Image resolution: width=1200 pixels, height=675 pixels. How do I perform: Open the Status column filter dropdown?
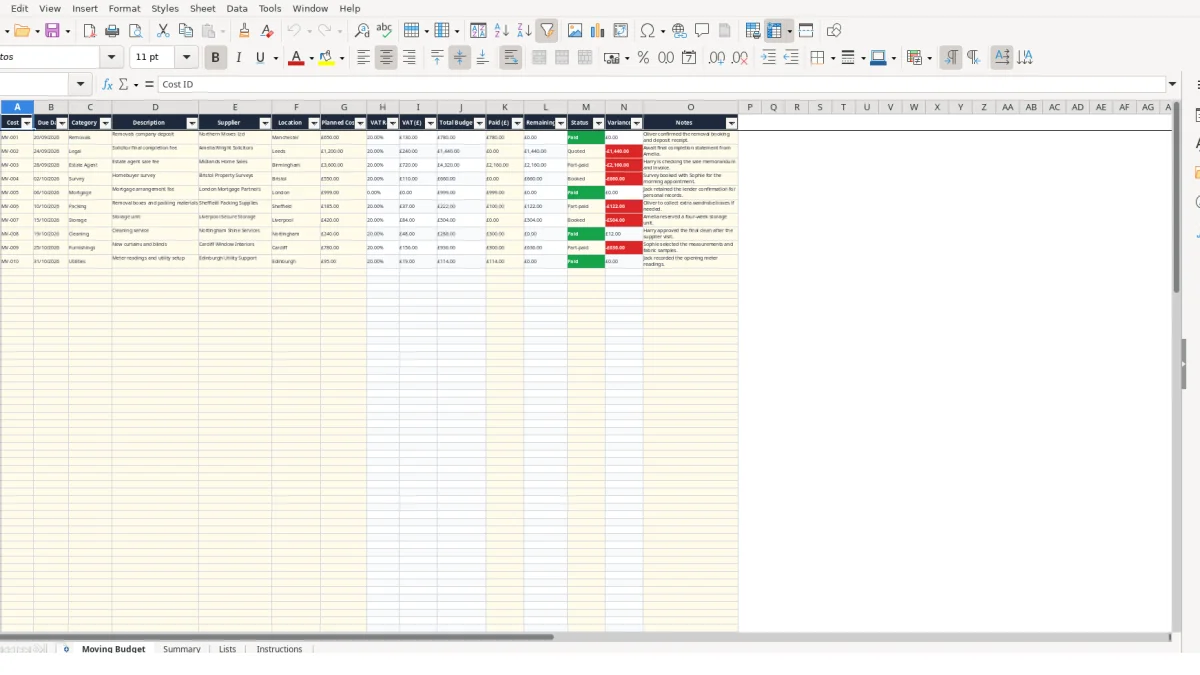point(599,123)
